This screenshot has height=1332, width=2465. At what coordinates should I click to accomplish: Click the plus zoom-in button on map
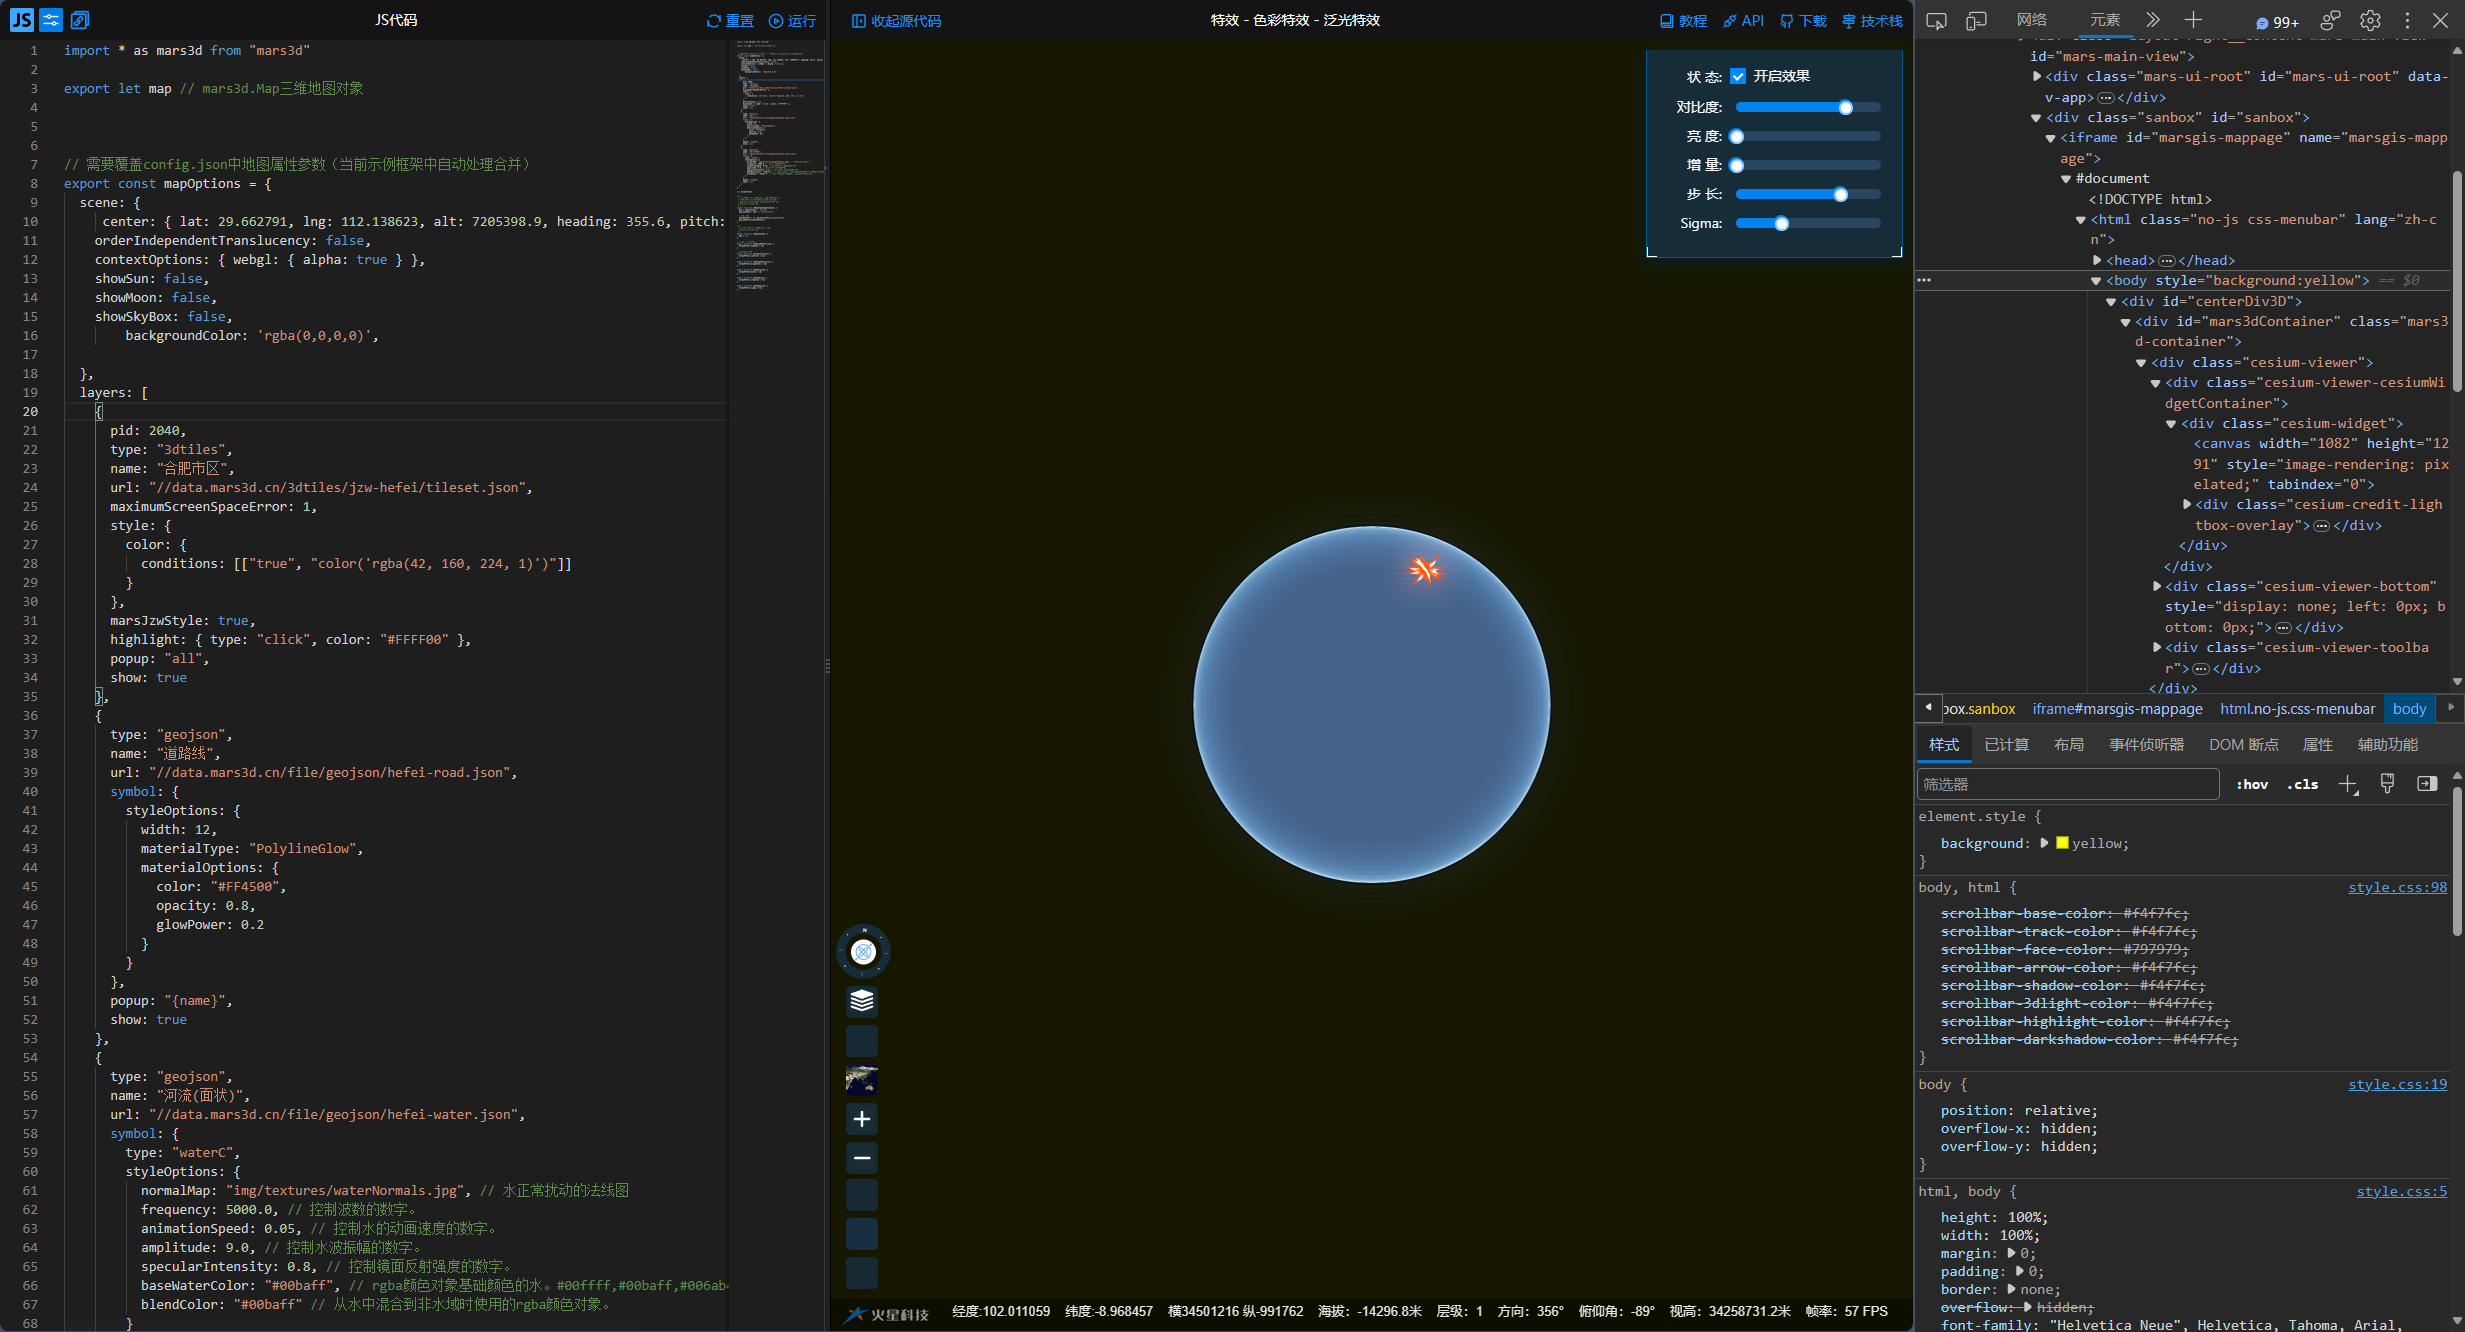(x=862, y=1119)
